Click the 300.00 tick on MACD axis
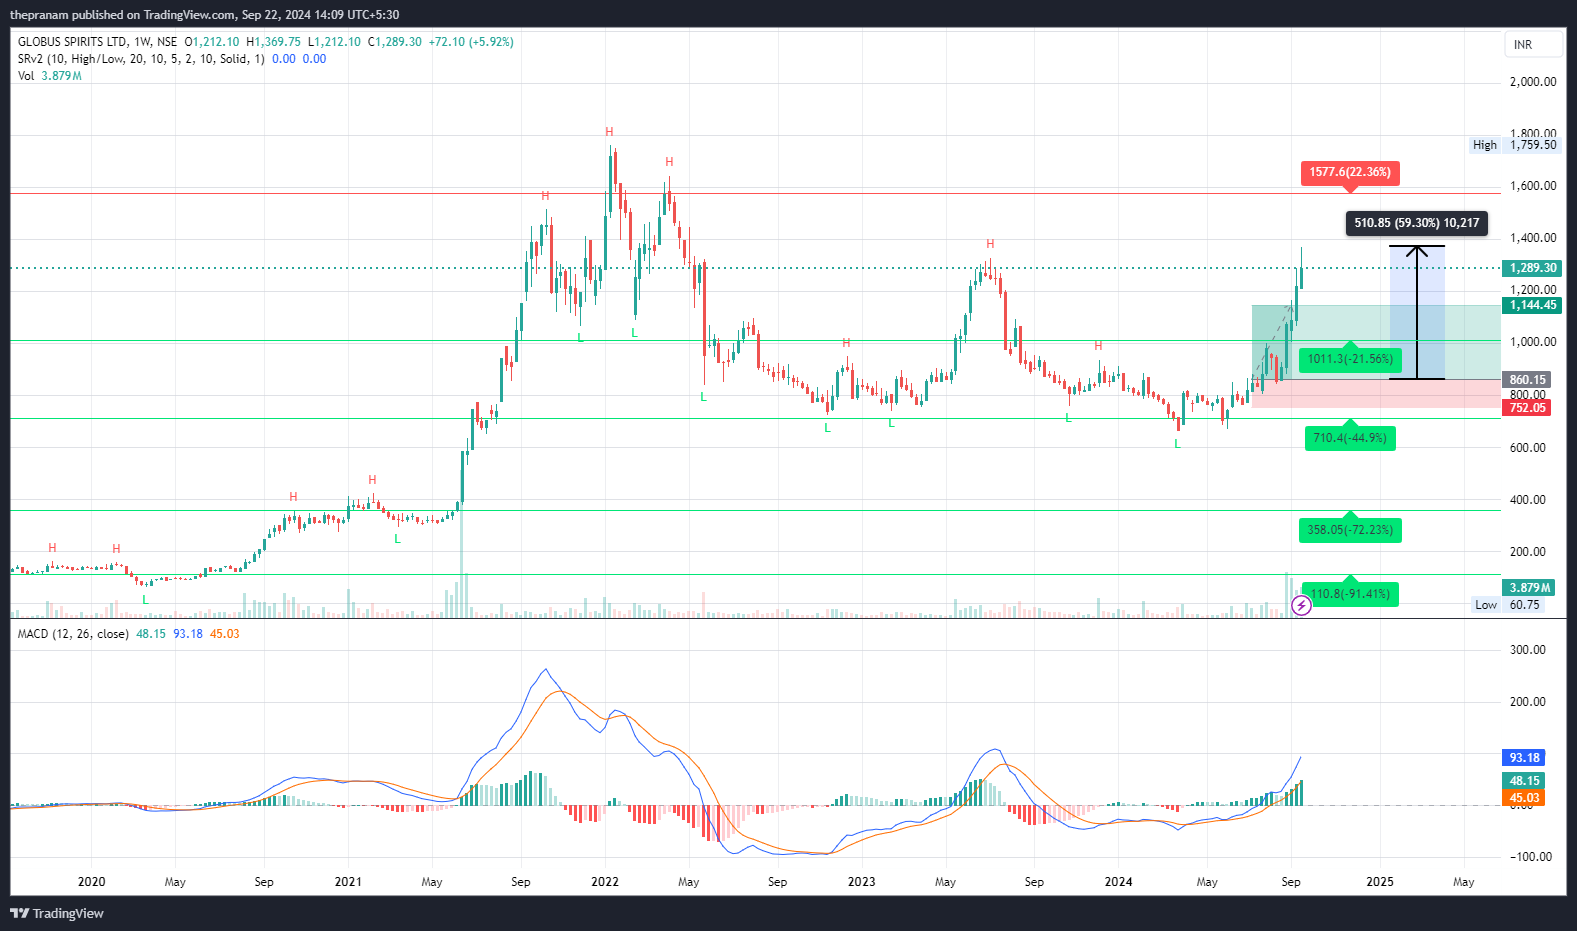 coord(1528,650)
